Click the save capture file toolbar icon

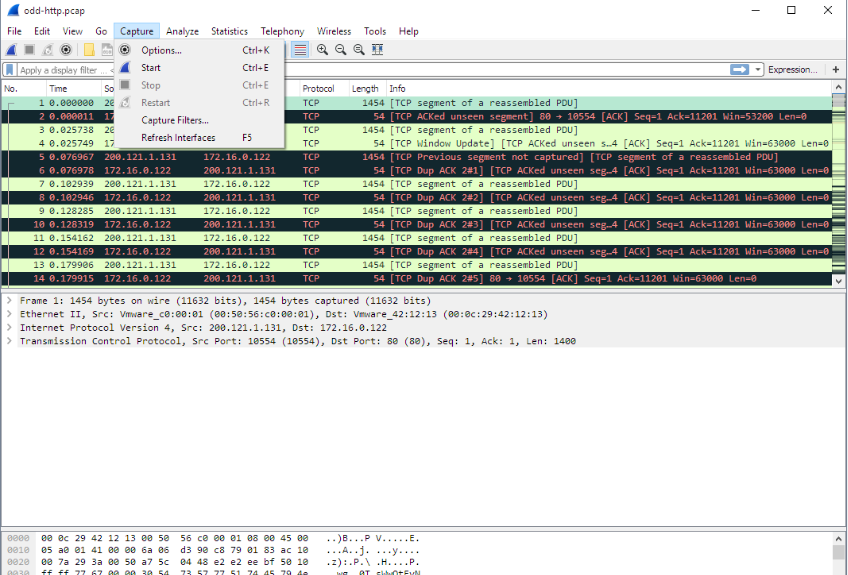[107, 50]
